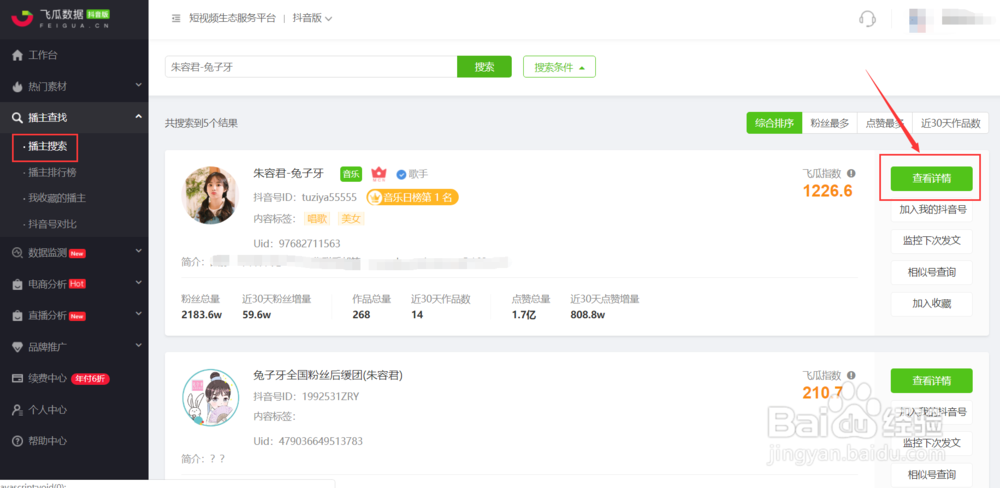Screen dimensions: 1000x488
Task: Click the magnifier icon beside 播主查找
Action: point(18,117)
